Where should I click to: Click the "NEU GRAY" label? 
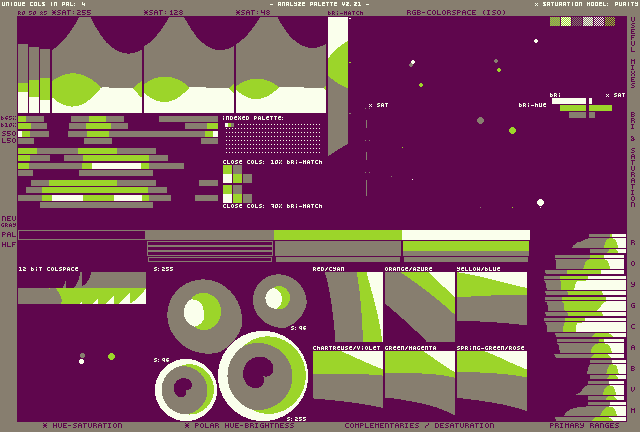coord(9,221)
